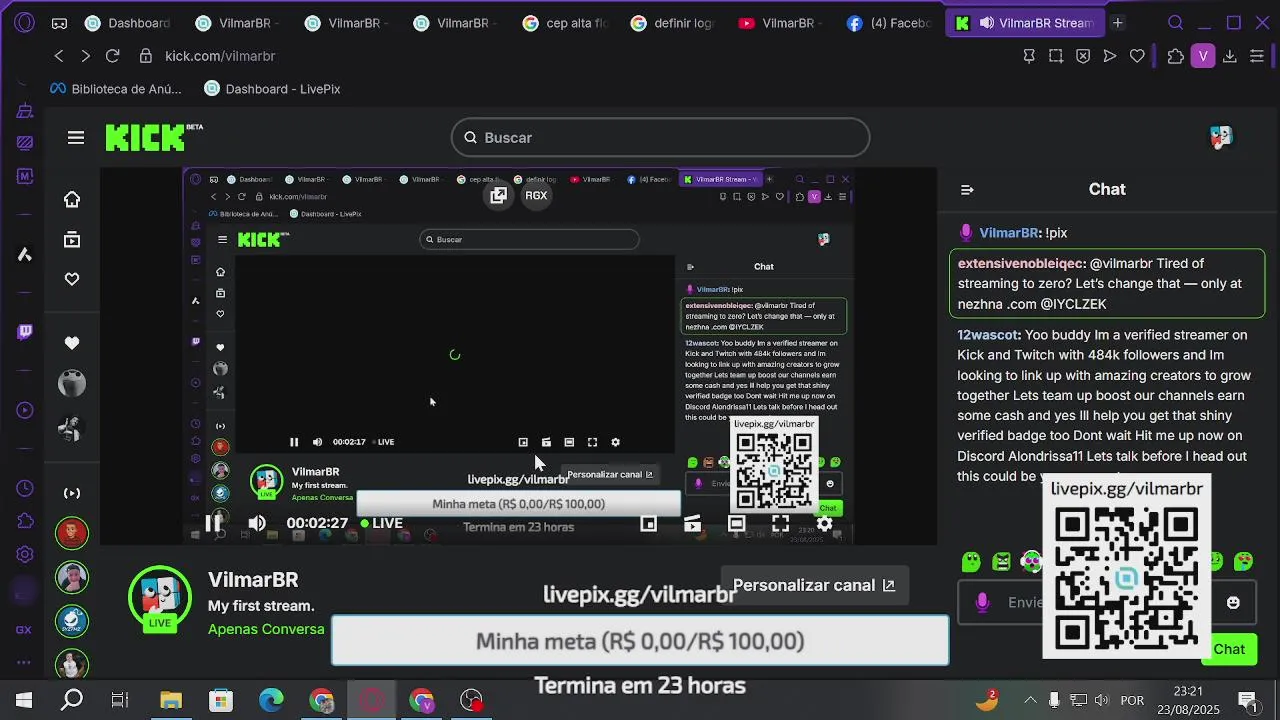Click the address bar URL
The image size is (1280, 720).
(x=220, y=56)
